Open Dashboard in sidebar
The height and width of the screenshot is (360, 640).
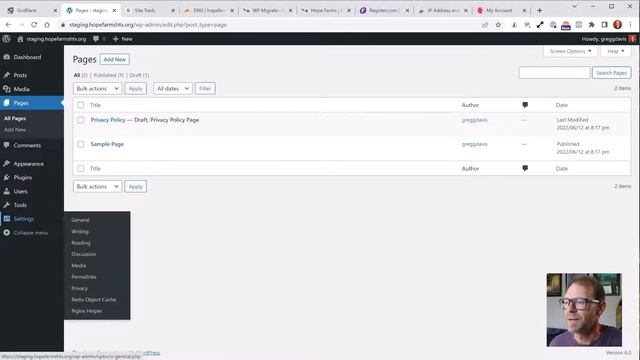pos(27,57)
